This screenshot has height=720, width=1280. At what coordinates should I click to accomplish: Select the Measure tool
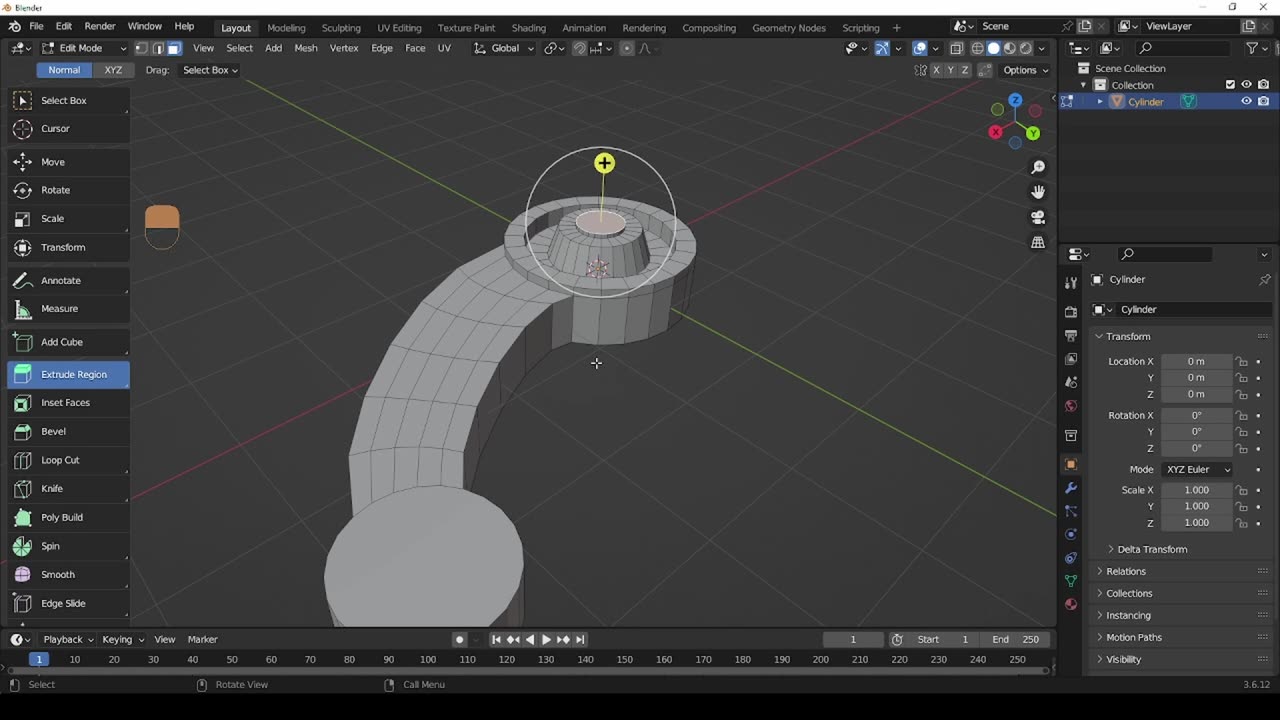(68, 309)
